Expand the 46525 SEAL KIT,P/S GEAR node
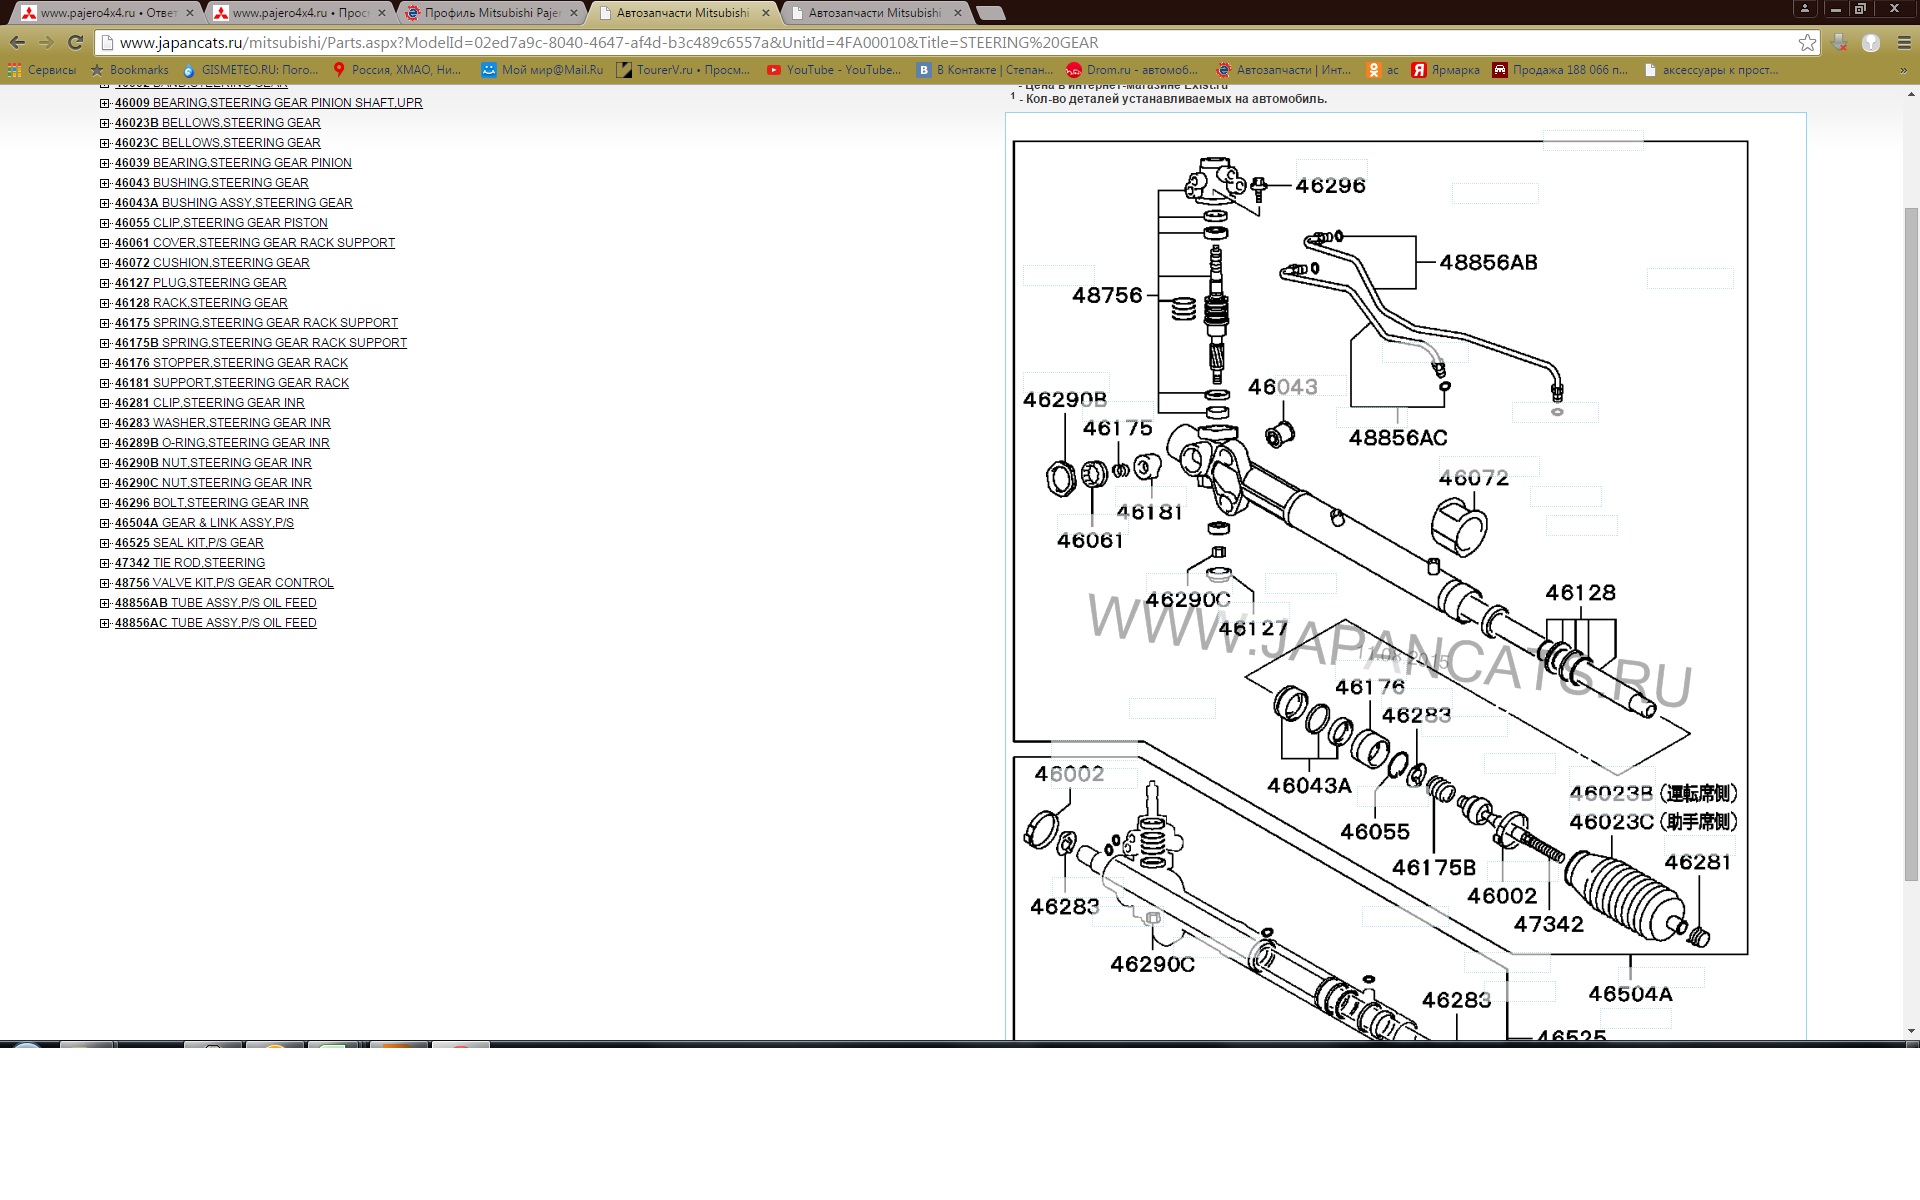 coord(105,543)
